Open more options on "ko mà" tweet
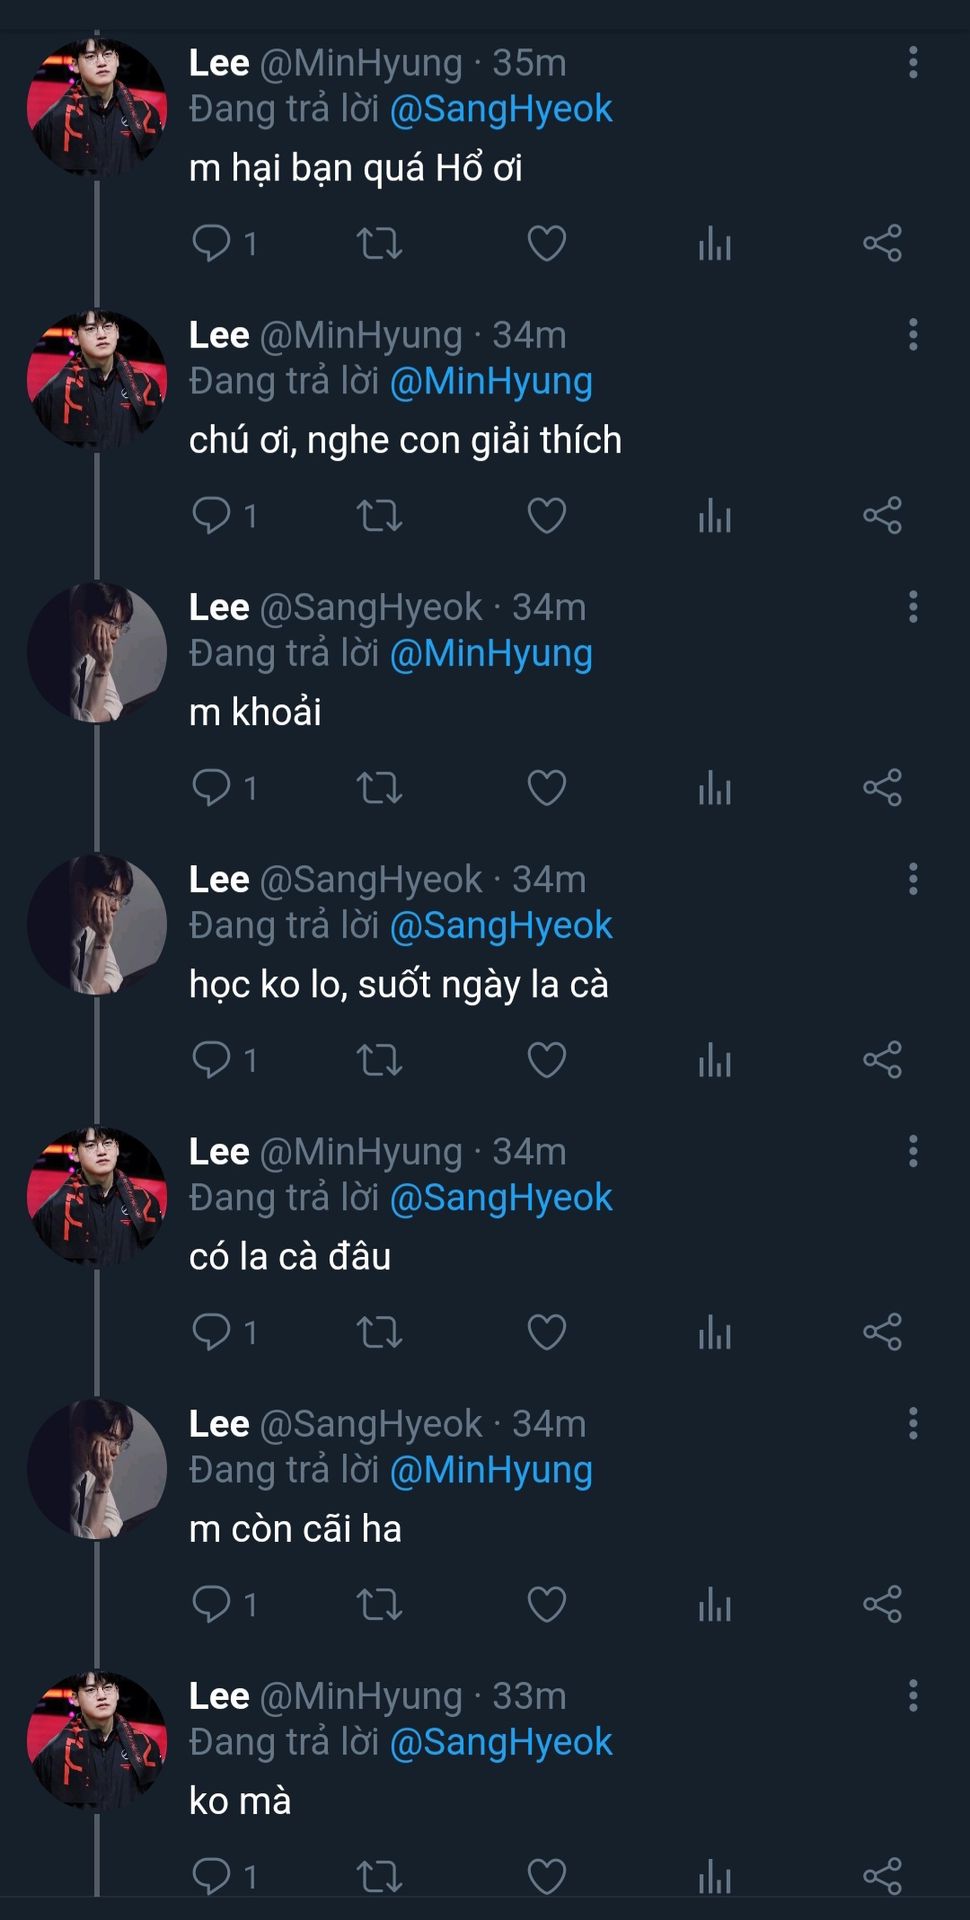The height and width of the screenshot is (1920, 970). pyautogui.click(x=913, y=1695)
